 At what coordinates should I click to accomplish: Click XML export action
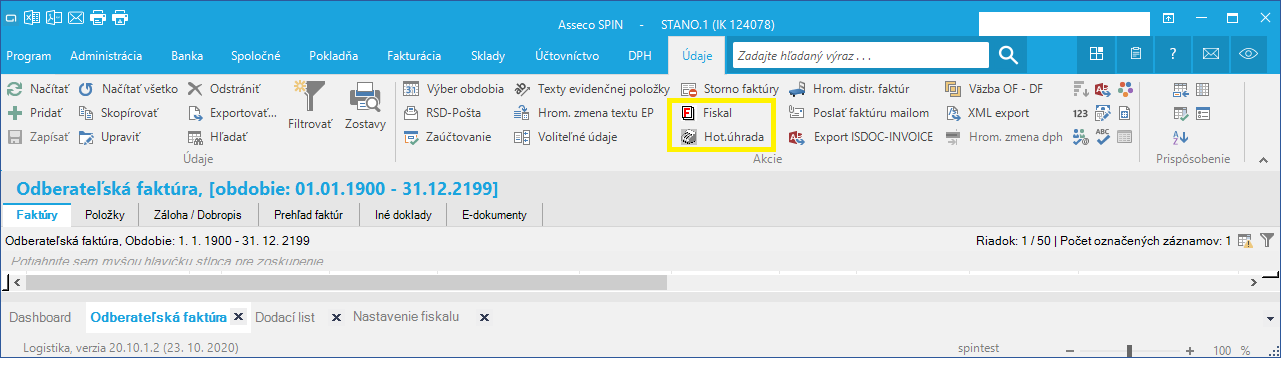click(x=986, y=113)
